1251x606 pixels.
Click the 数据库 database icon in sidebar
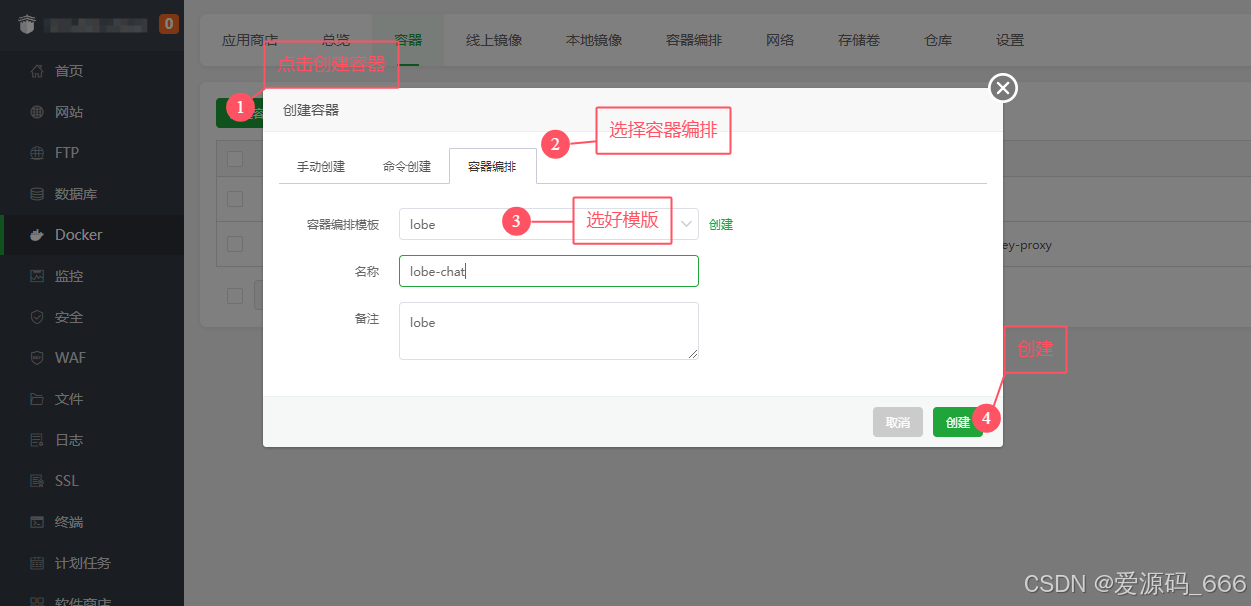point(37,194)
